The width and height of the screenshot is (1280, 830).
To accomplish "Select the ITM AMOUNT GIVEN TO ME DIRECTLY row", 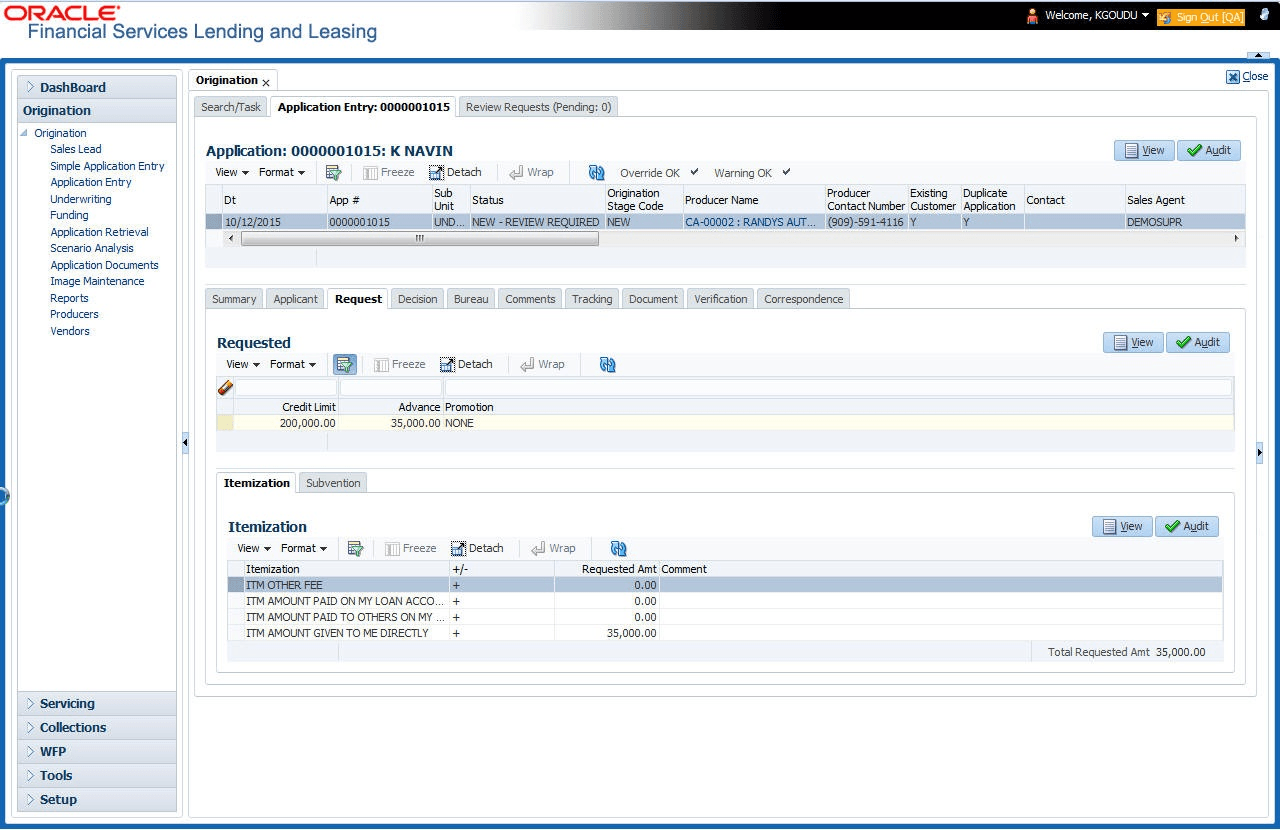I will pyautogui.click(x=725, y=633).
